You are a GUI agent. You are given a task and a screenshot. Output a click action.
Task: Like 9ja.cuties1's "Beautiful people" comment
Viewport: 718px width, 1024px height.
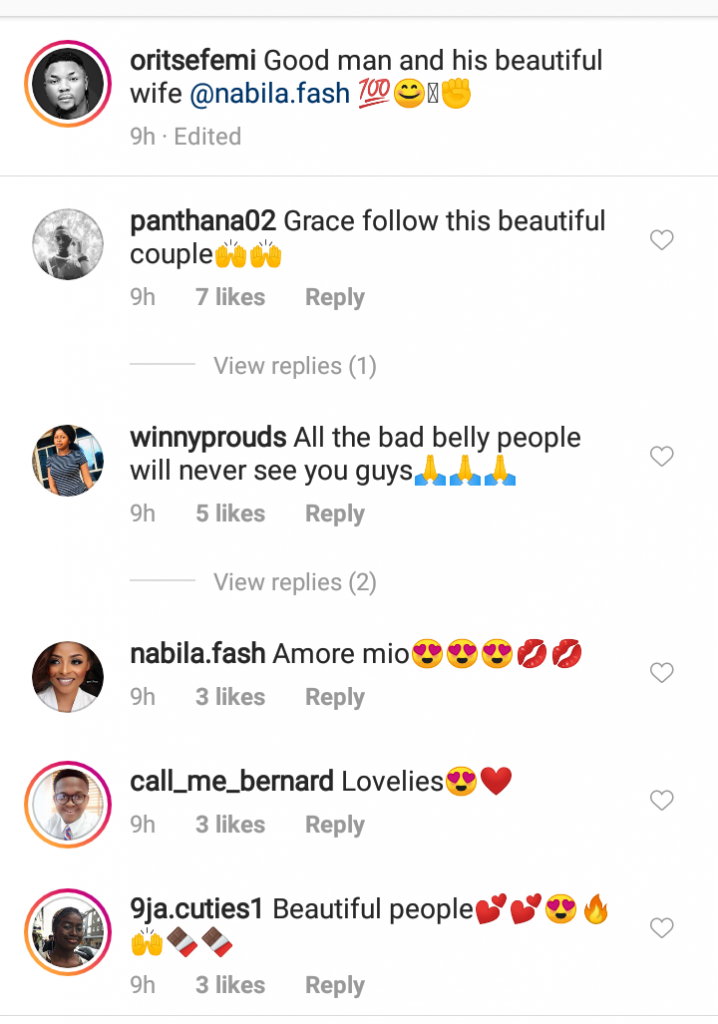tap(662, 928)
